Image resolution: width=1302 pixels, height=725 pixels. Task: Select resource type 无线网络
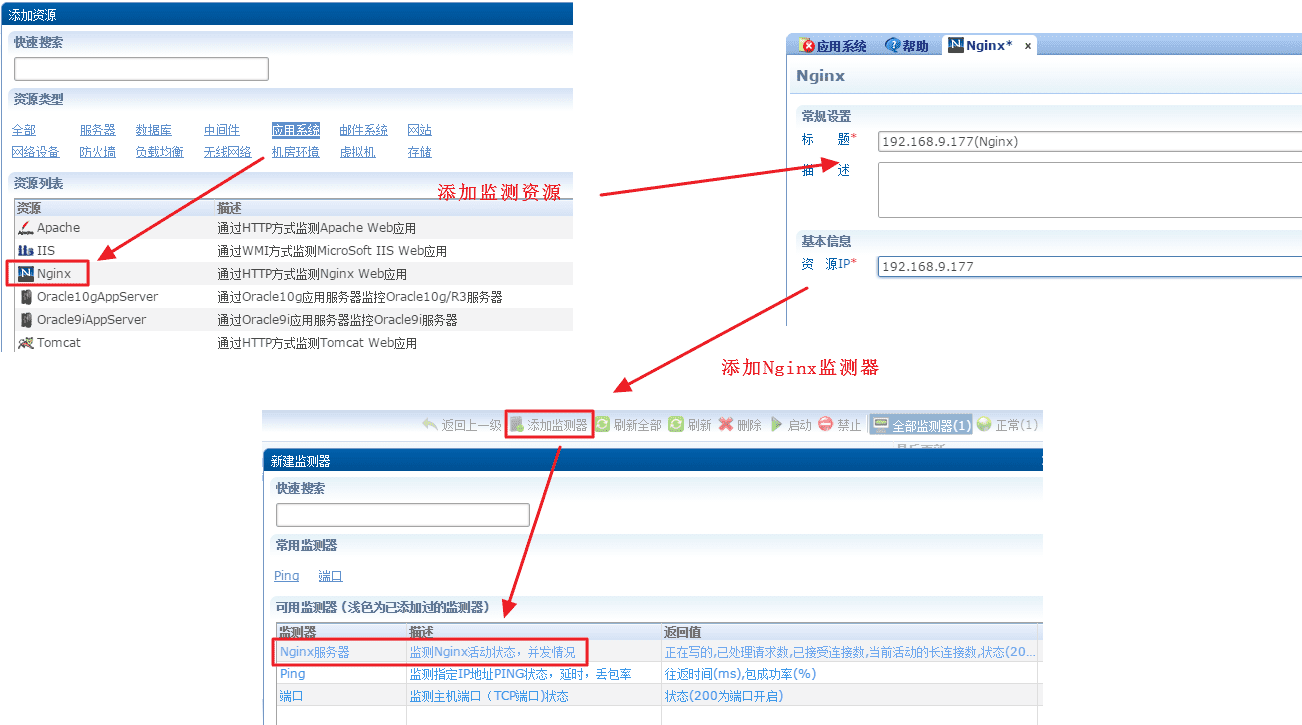tap(228, 152)
